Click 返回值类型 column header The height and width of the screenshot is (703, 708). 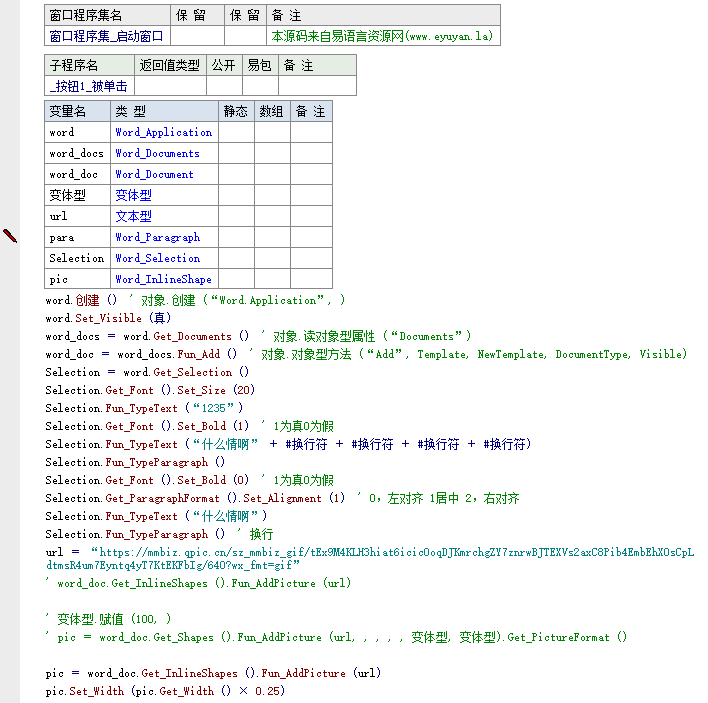(x=170, y=65)
